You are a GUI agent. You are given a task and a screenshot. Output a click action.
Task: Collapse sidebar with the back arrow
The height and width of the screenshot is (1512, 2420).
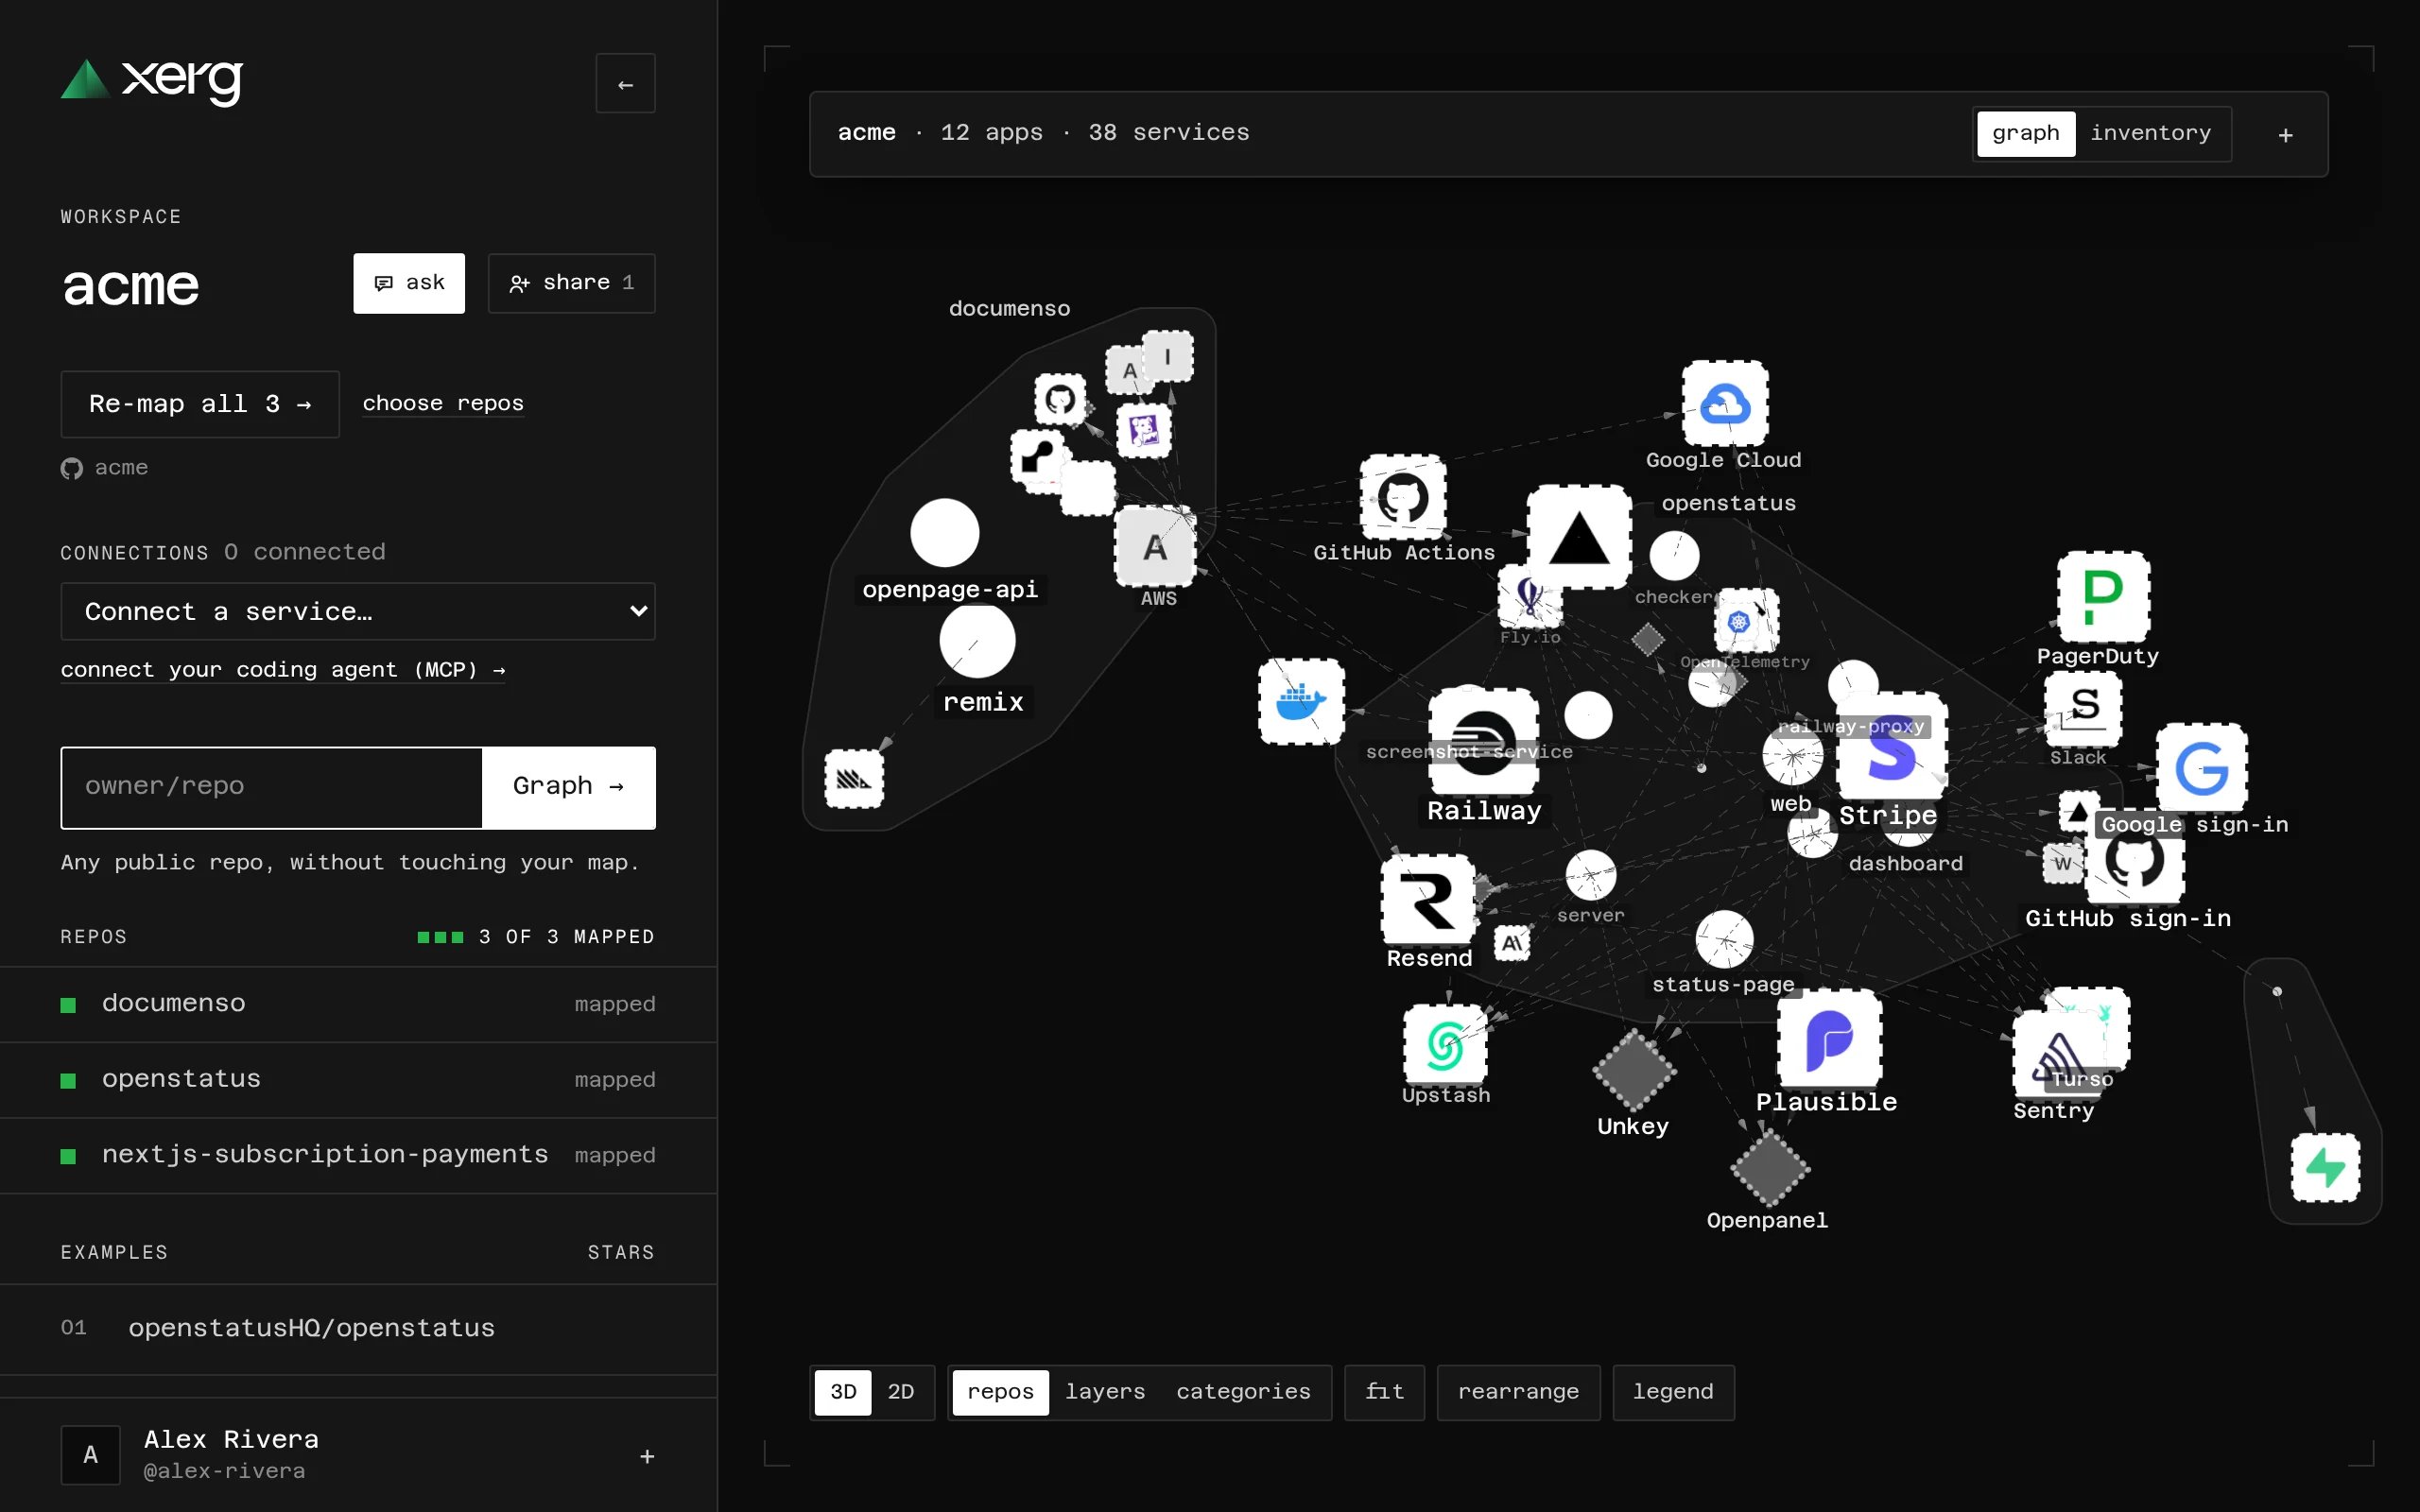point(625,84)
